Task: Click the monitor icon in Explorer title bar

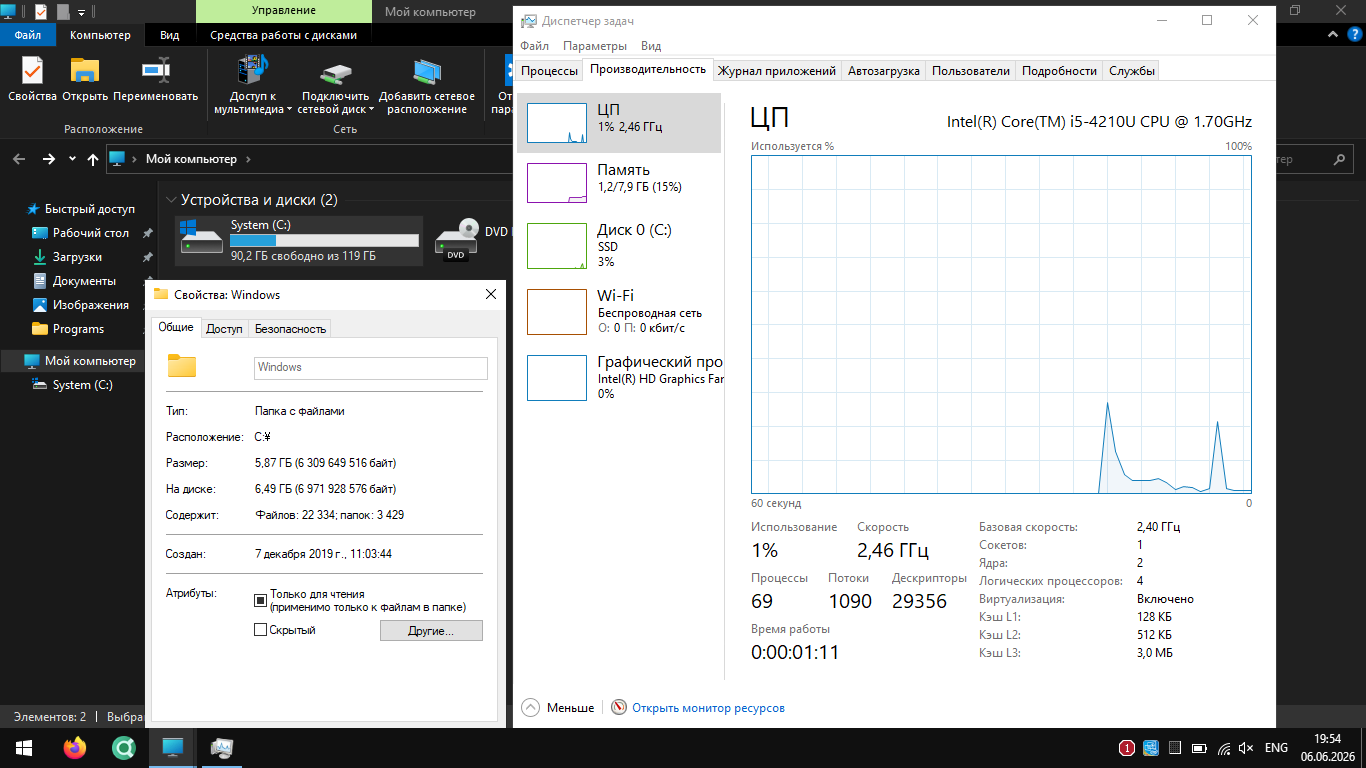Action: click(x=9, y=12)
